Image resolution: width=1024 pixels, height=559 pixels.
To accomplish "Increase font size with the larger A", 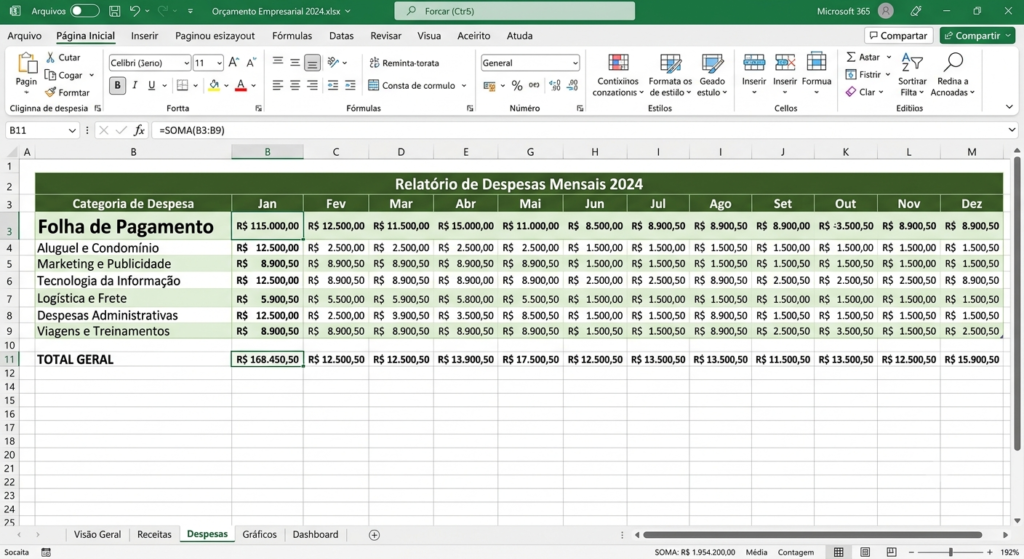I will click(x=234, y=63).
